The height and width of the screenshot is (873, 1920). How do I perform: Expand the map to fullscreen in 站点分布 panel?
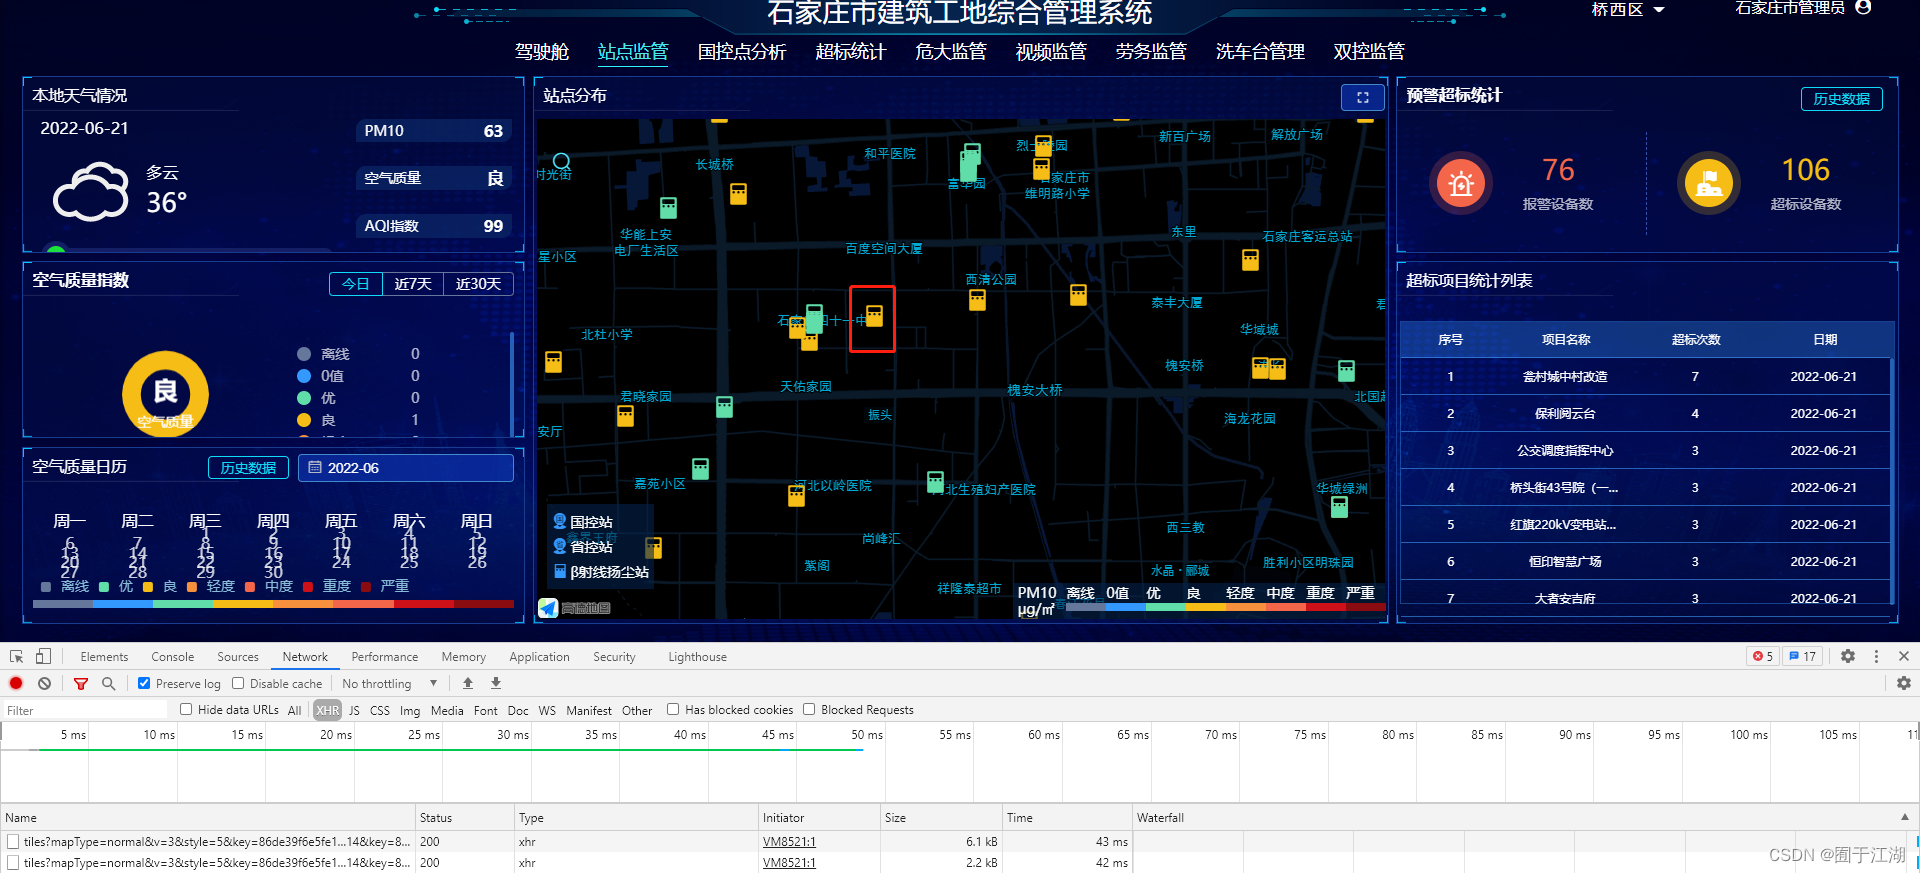(1362, 97)
